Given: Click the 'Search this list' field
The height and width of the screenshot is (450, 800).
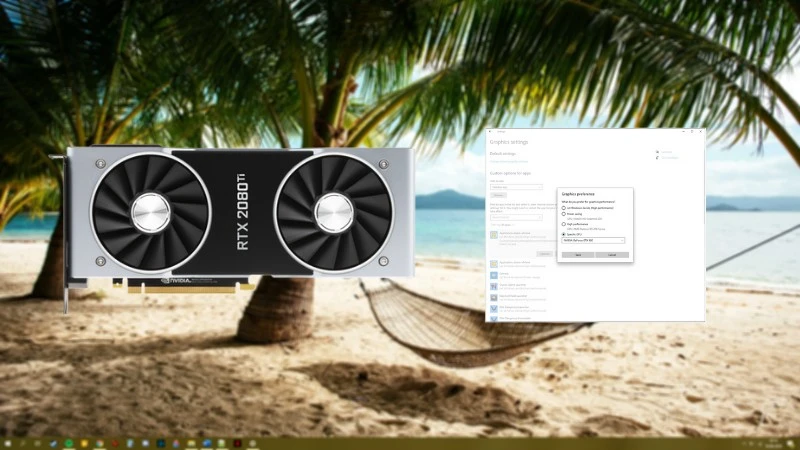Looking at the screenshot, I should pos(516,217).
